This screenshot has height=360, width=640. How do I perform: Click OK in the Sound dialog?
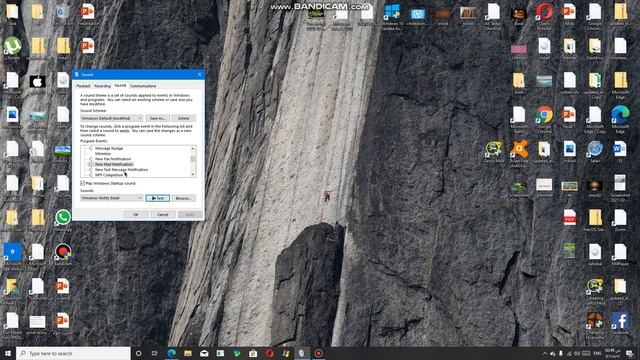tap(136, 214)
